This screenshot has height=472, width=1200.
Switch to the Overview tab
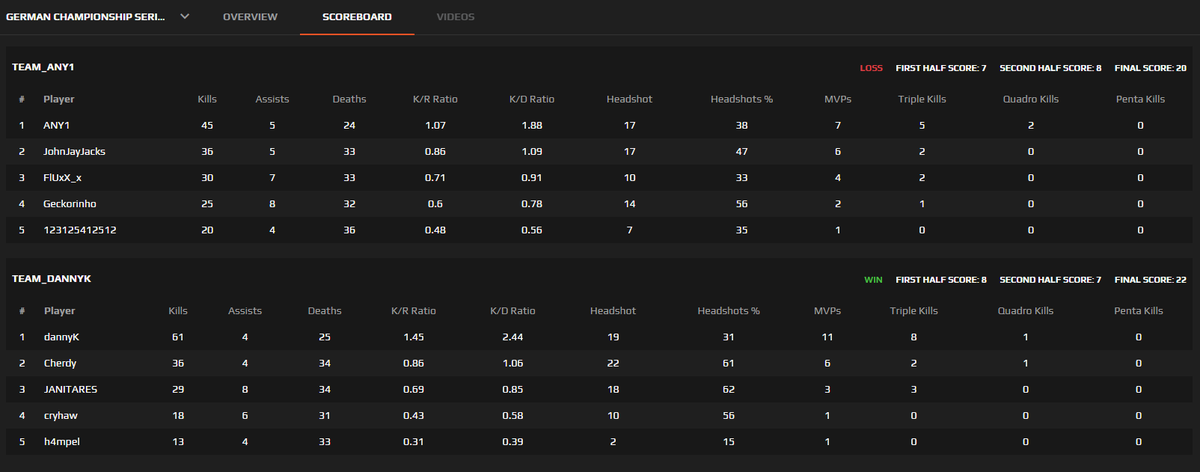click(x=250, y=17)
